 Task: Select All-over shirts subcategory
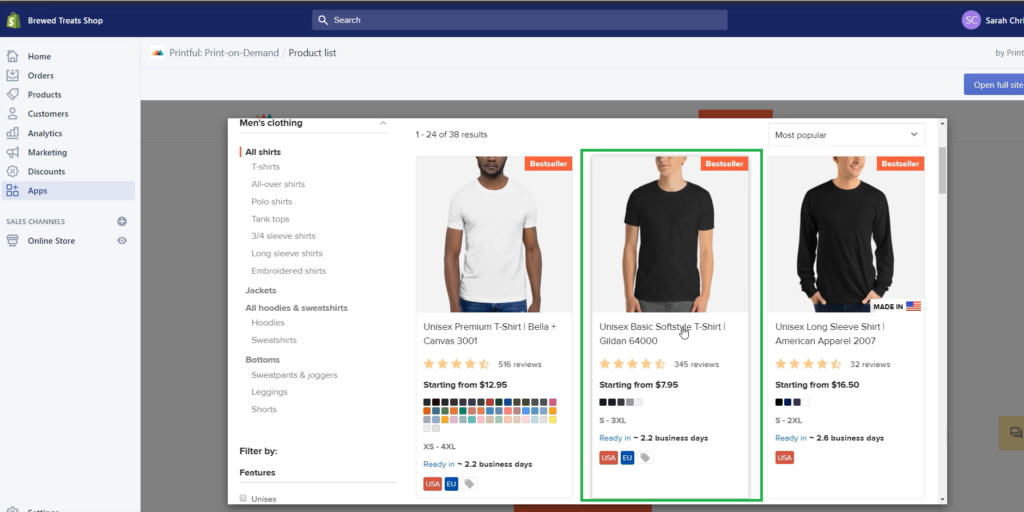(x=278, y=184)
